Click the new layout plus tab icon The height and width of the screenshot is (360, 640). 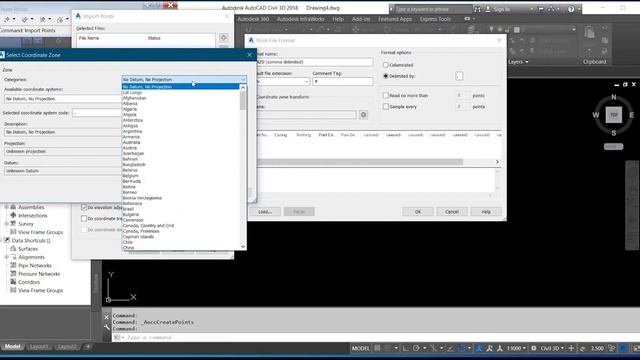coord(88,347)
